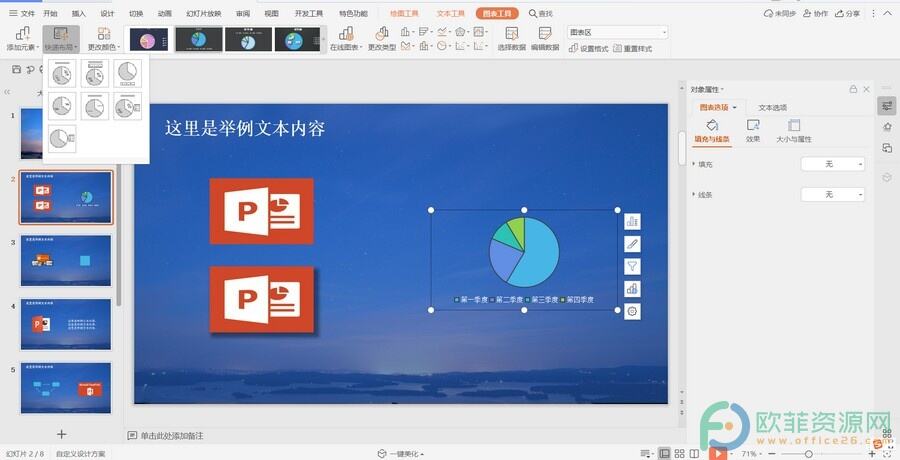Click the 单击此处添加备注 add notes area

click(x=172, y=436)
